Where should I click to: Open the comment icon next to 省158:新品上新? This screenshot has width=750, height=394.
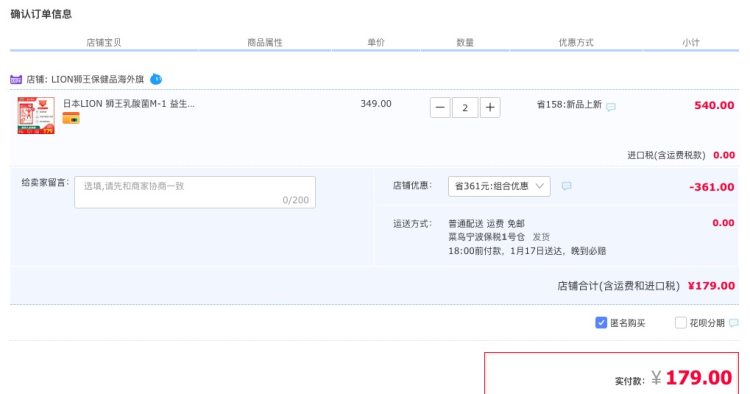coord(611,107)
